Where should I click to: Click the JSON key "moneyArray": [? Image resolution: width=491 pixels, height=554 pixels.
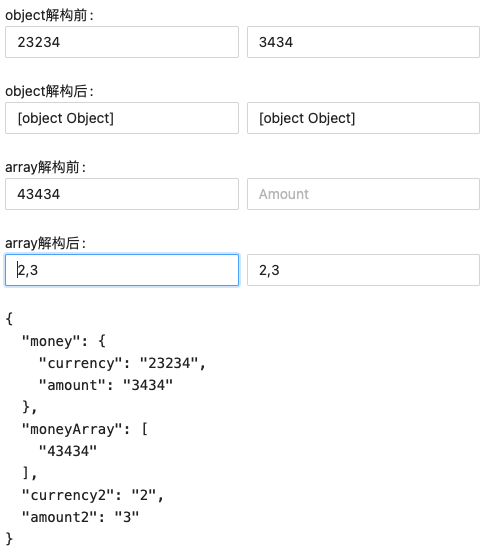[85, 429]
